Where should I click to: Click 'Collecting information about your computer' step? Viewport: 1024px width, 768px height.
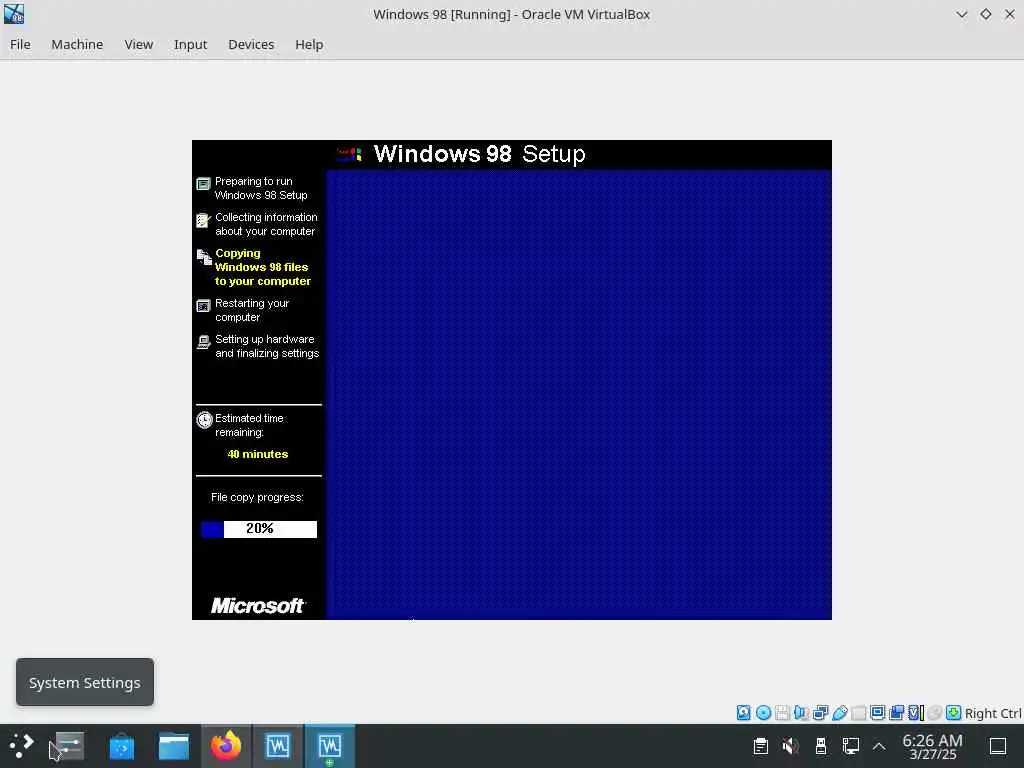266,224
